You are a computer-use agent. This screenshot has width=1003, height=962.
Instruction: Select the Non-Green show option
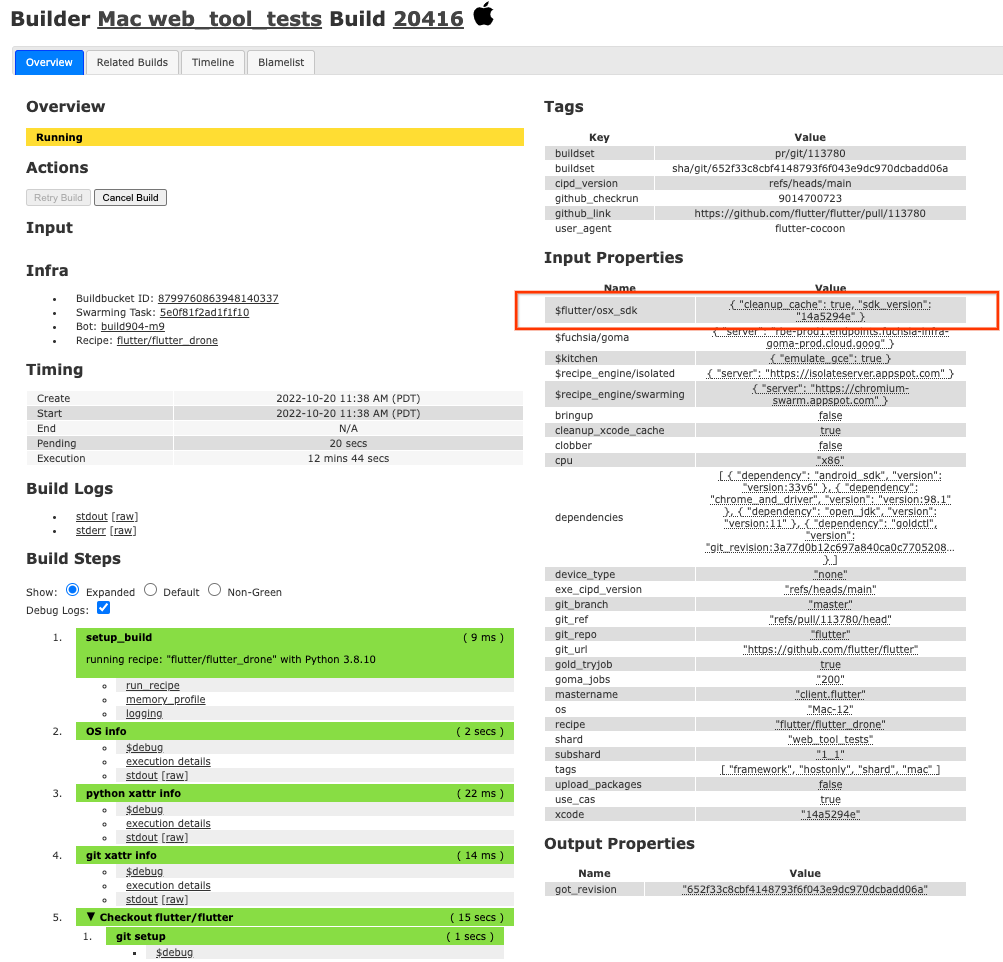pos(214,591)
